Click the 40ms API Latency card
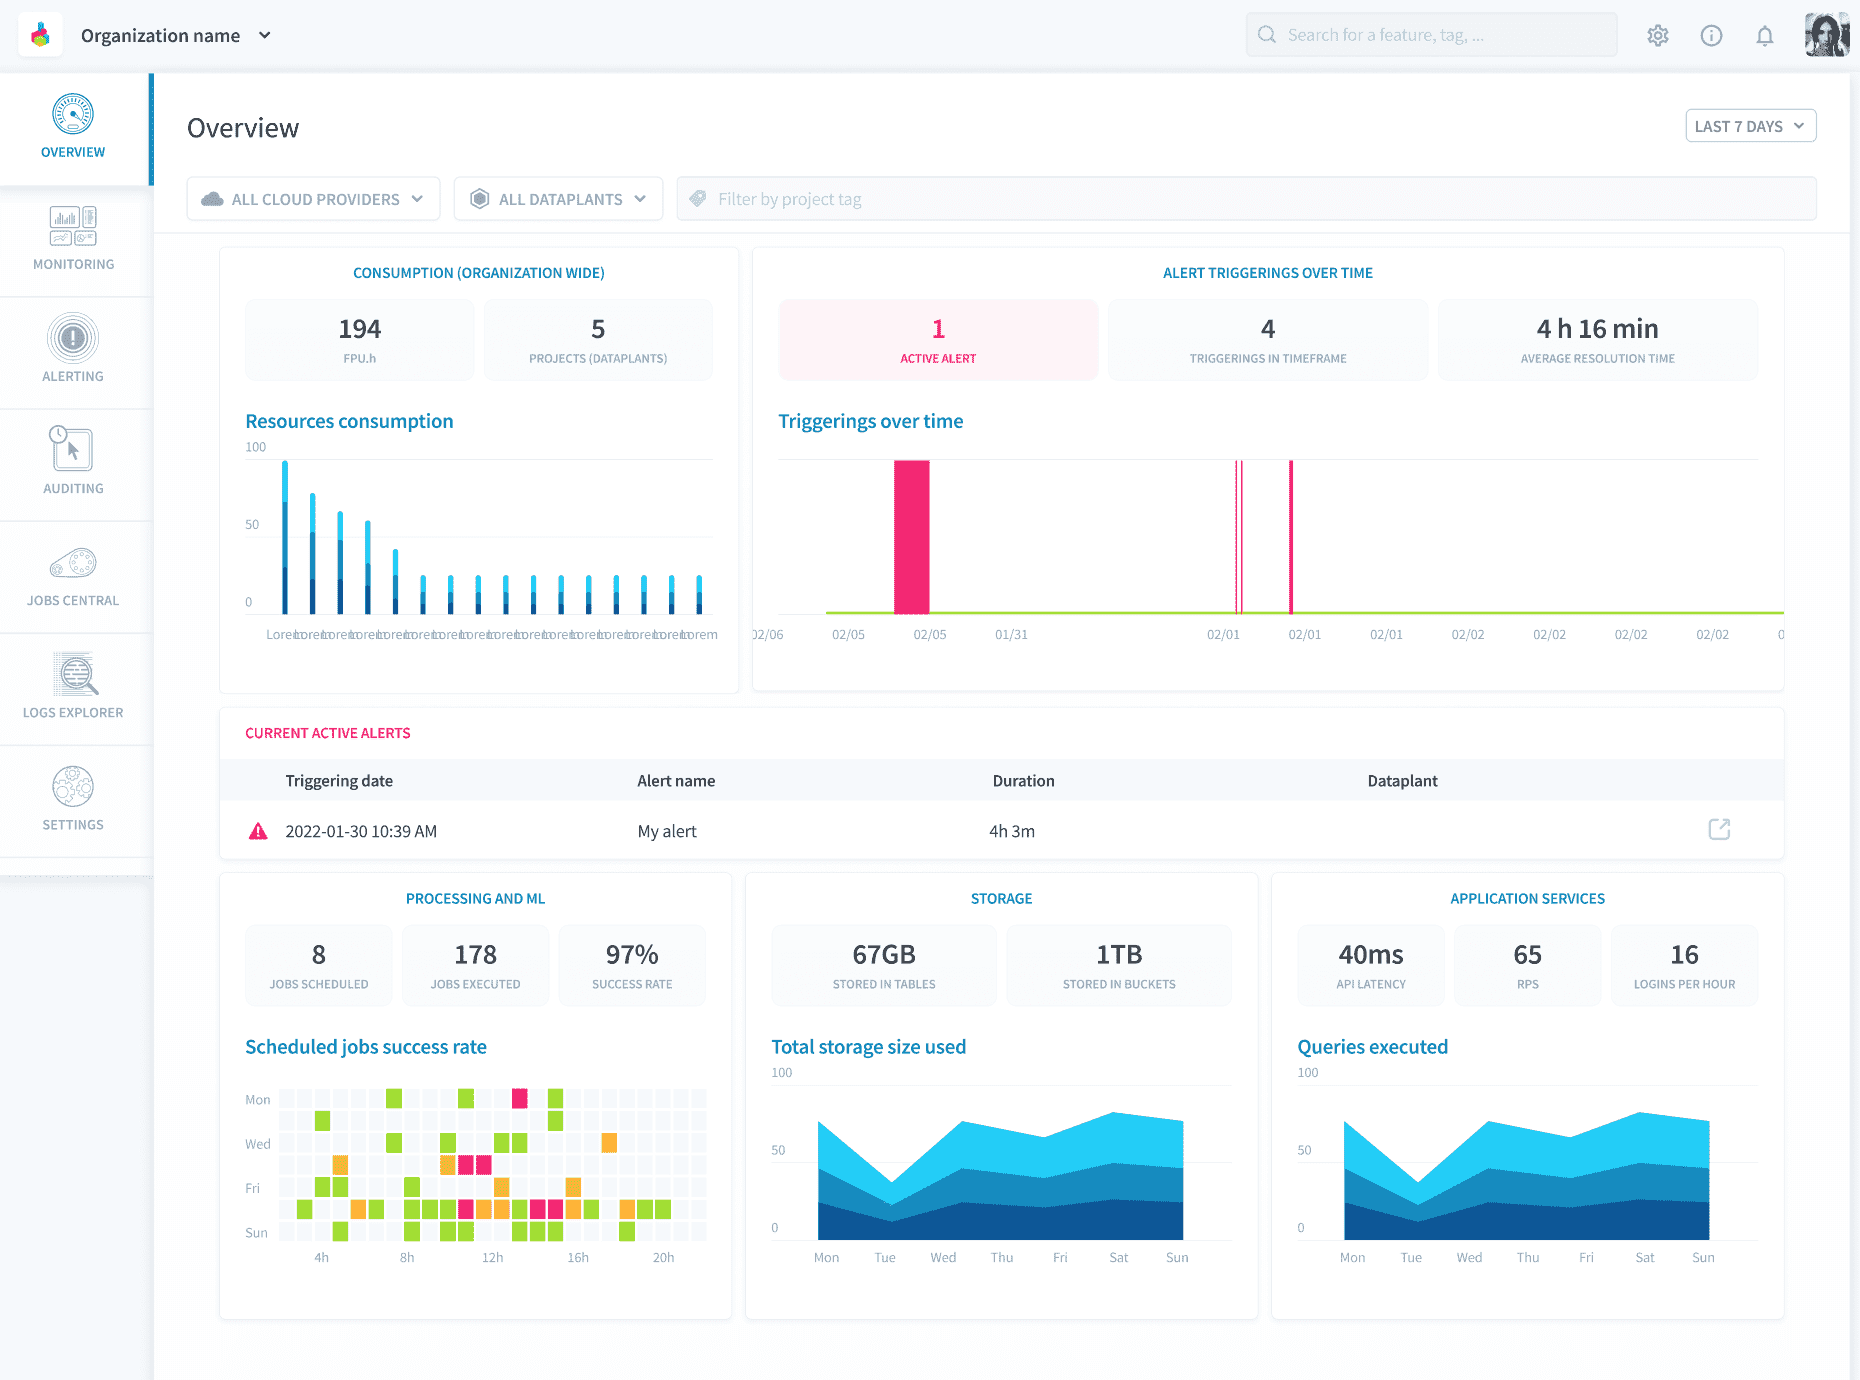 (1371, 966)
